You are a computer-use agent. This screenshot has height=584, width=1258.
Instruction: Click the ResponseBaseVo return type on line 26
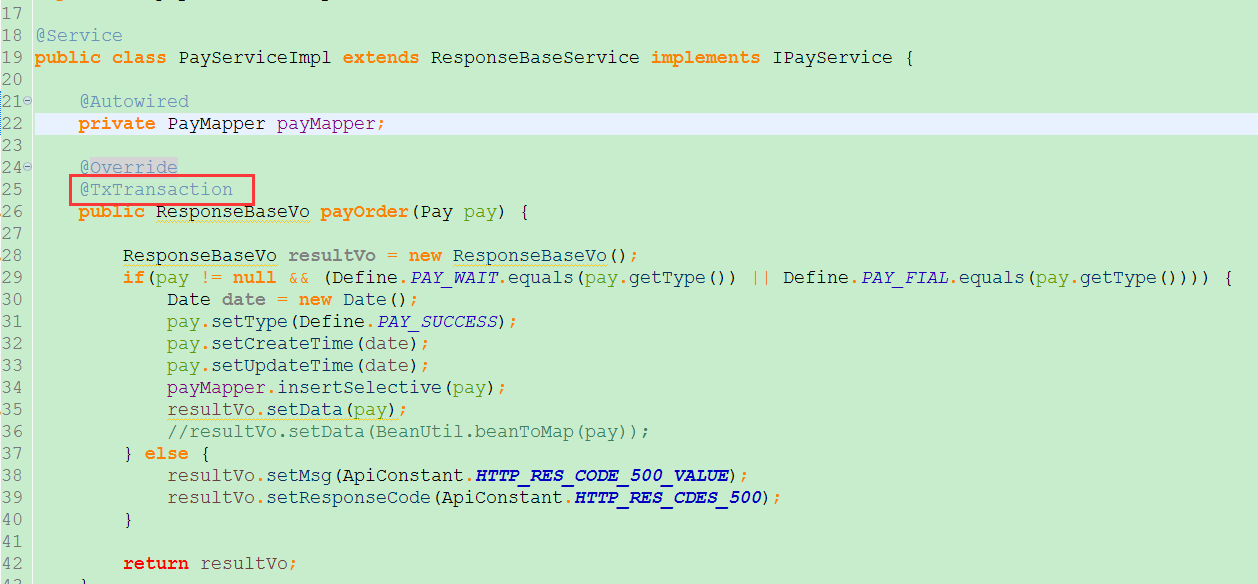point(233,211)
